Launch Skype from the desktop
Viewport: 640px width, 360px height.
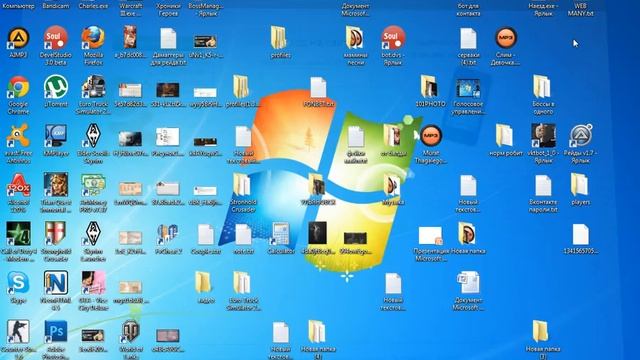(18, 283)
